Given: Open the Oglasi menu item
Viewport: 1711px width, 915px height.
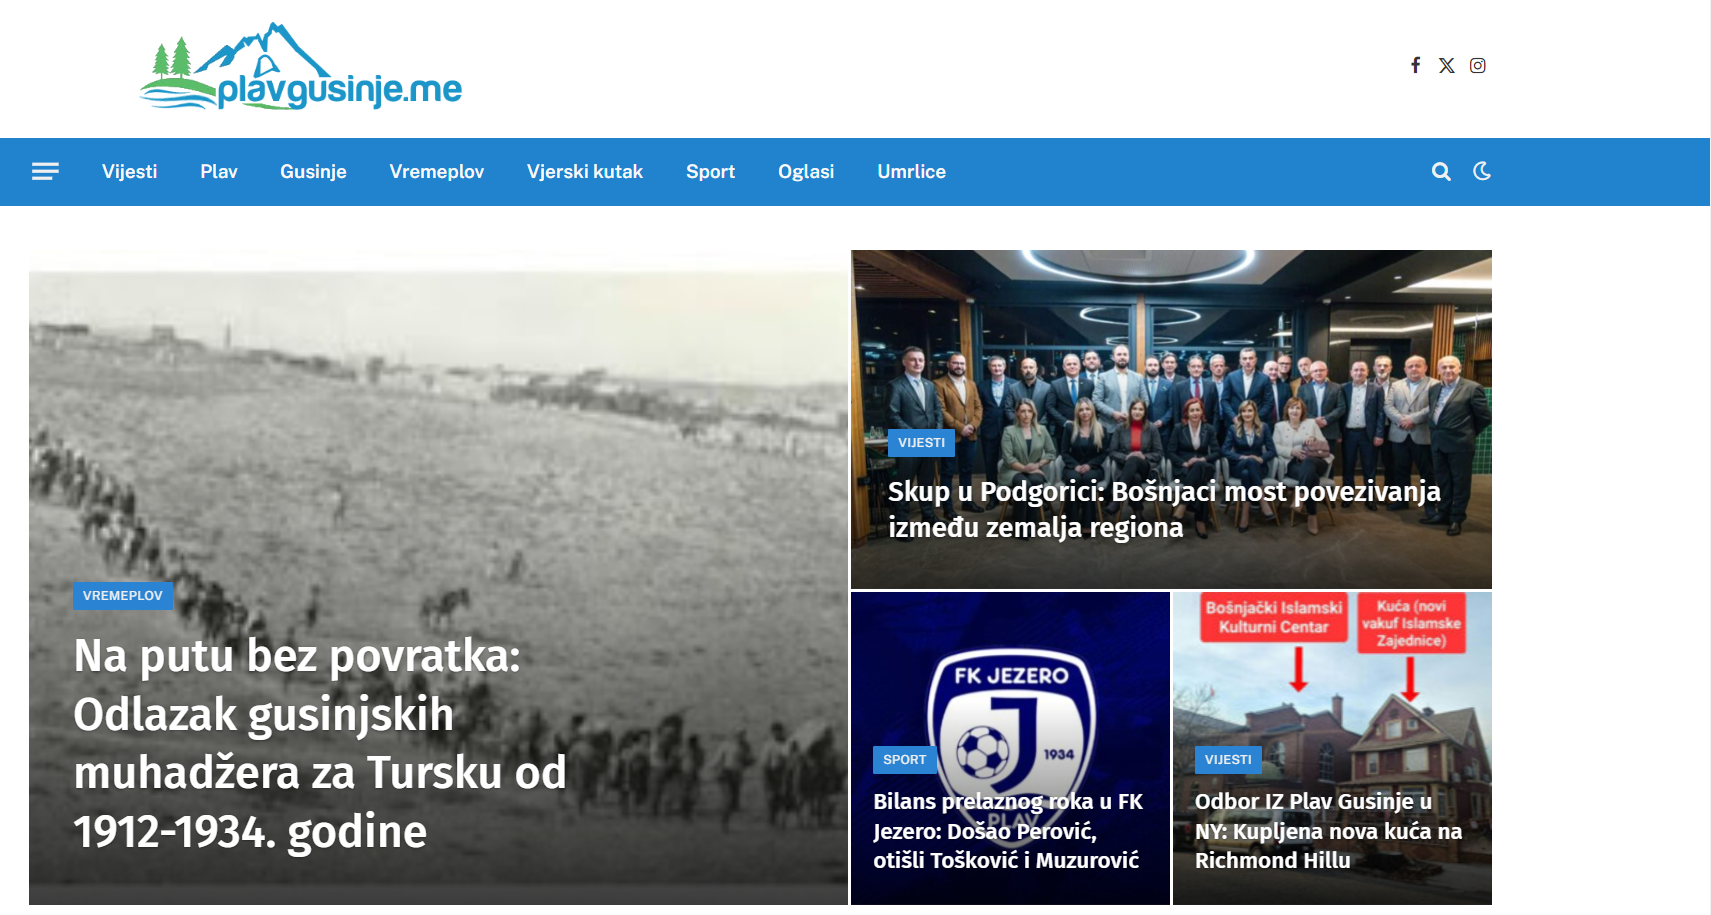Looking at the screenshot, I should click(806, 172).
